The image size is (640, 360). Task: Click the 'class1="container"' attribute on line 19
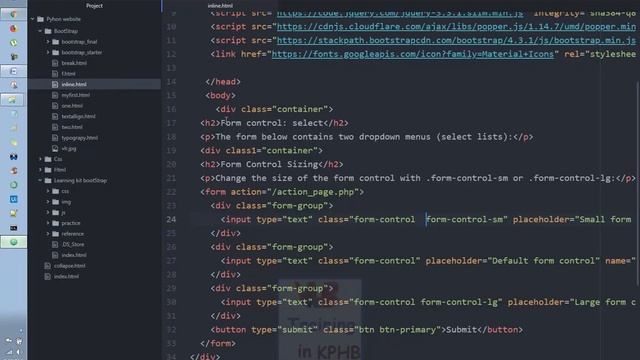271,151
